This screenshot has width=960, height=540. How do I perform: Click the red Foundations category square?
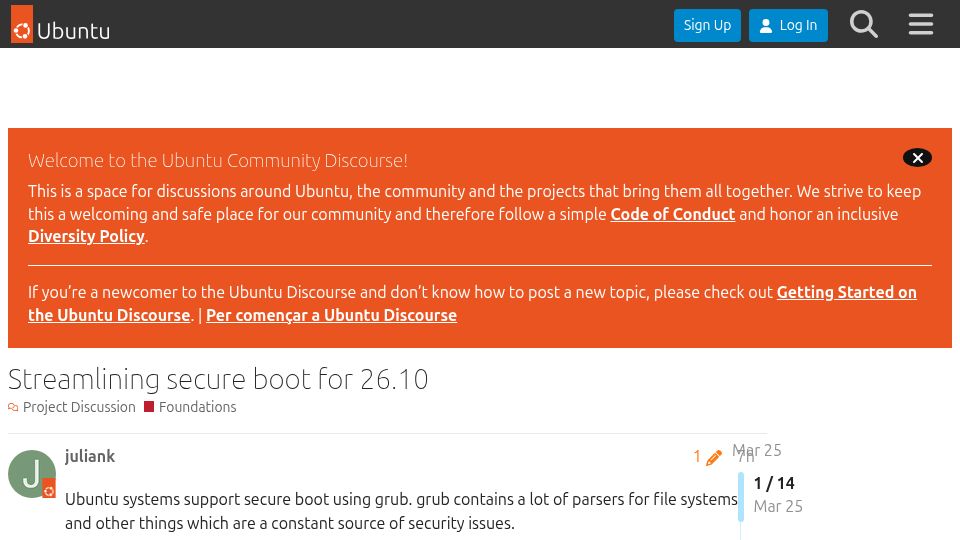149,407
